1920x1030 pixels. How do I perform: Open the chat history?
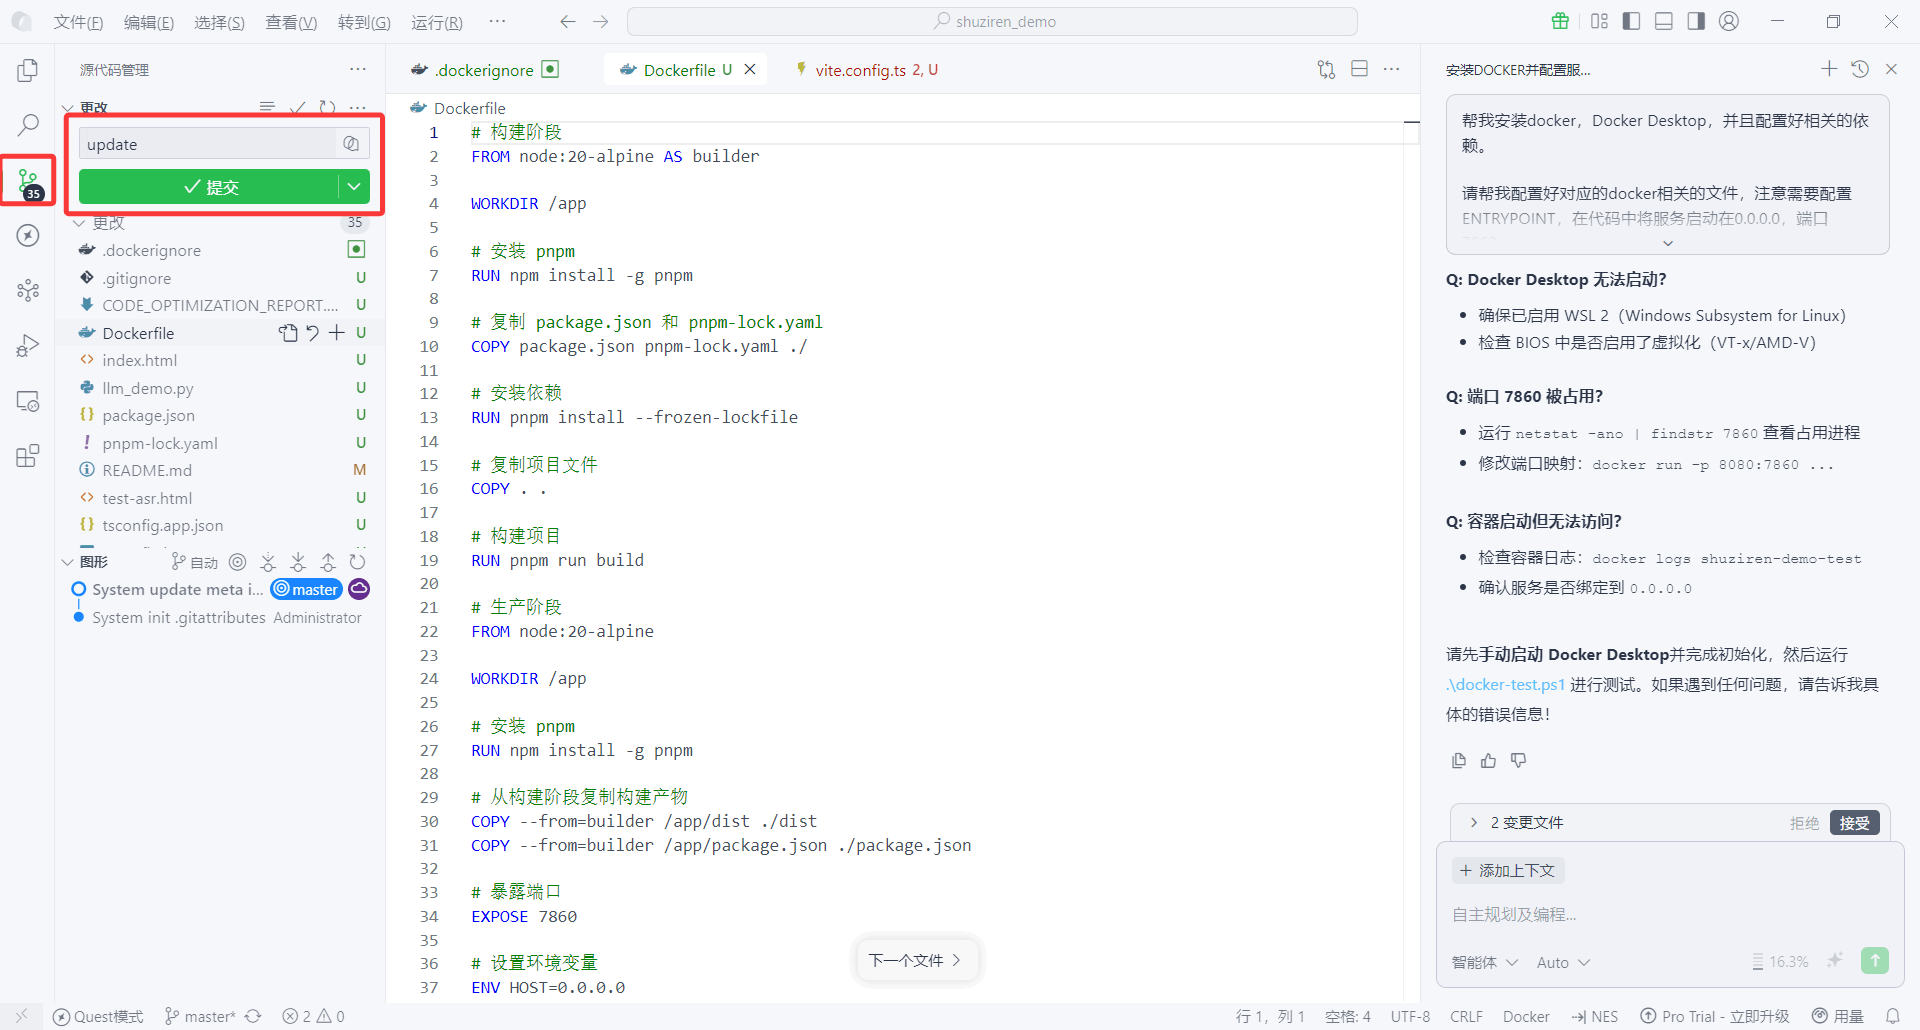tap(1860, 68)
